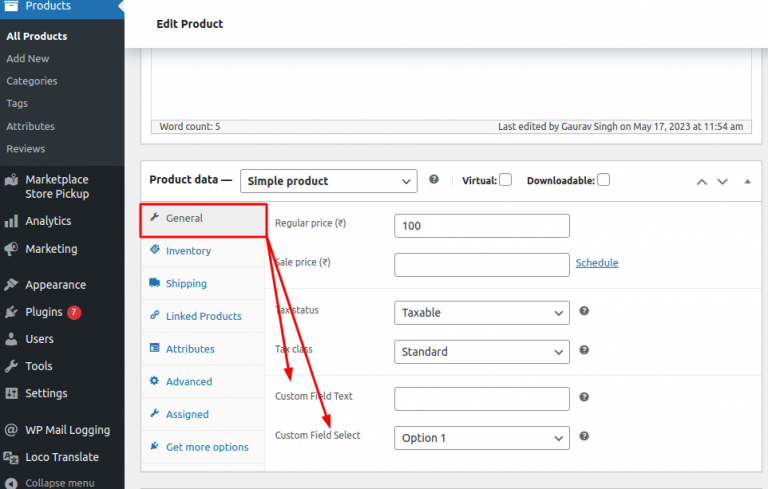Viewport: 768px width, 489px height.
Task: Open product Tags in sidebar
Action: tap(17, 104)
